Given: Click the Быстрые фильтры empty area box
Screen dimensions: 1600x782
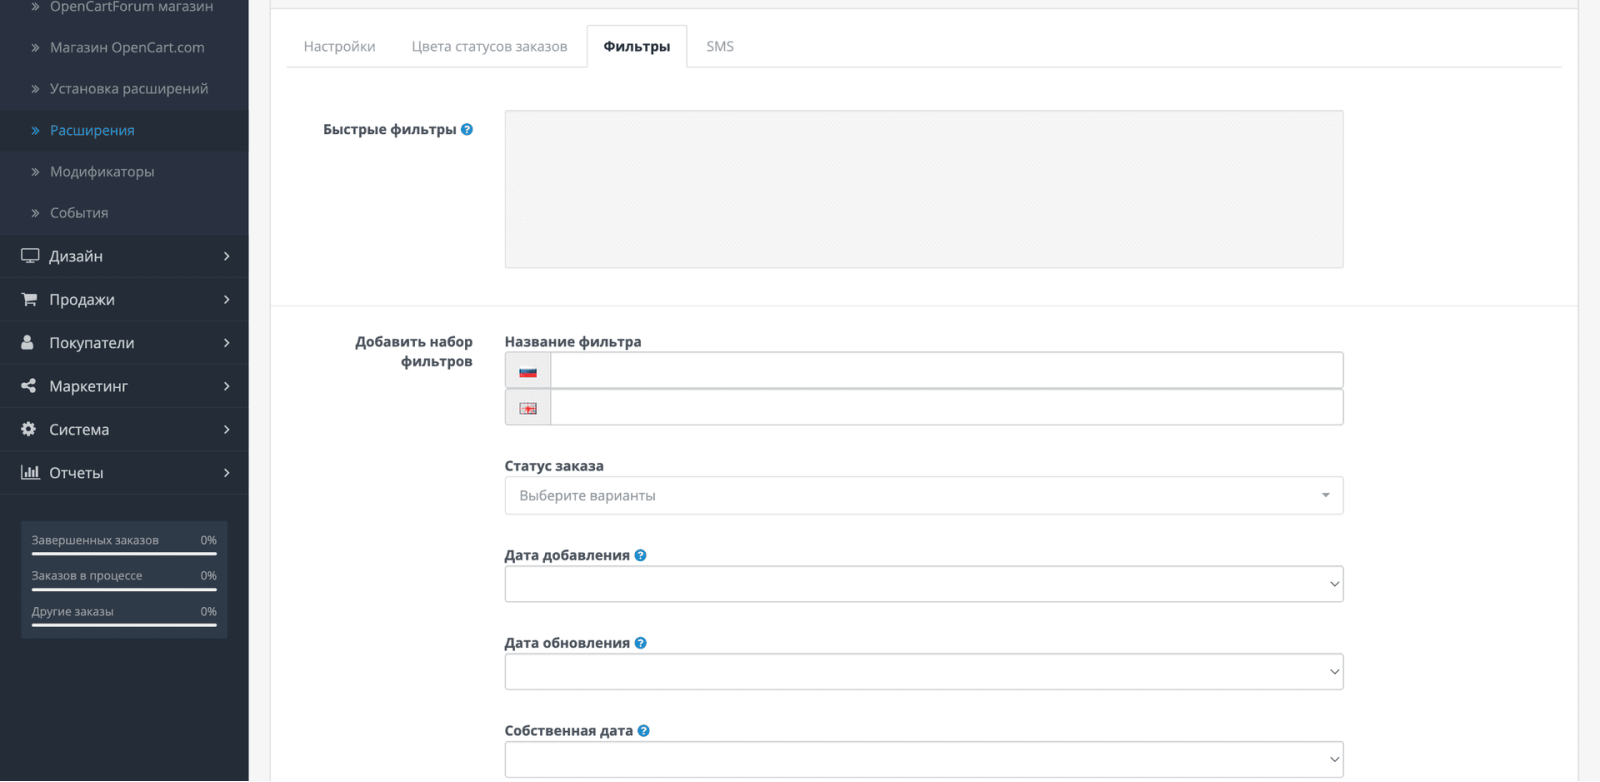Looking at the screenshot, I should pyautogui.click(x=924, y=189).
